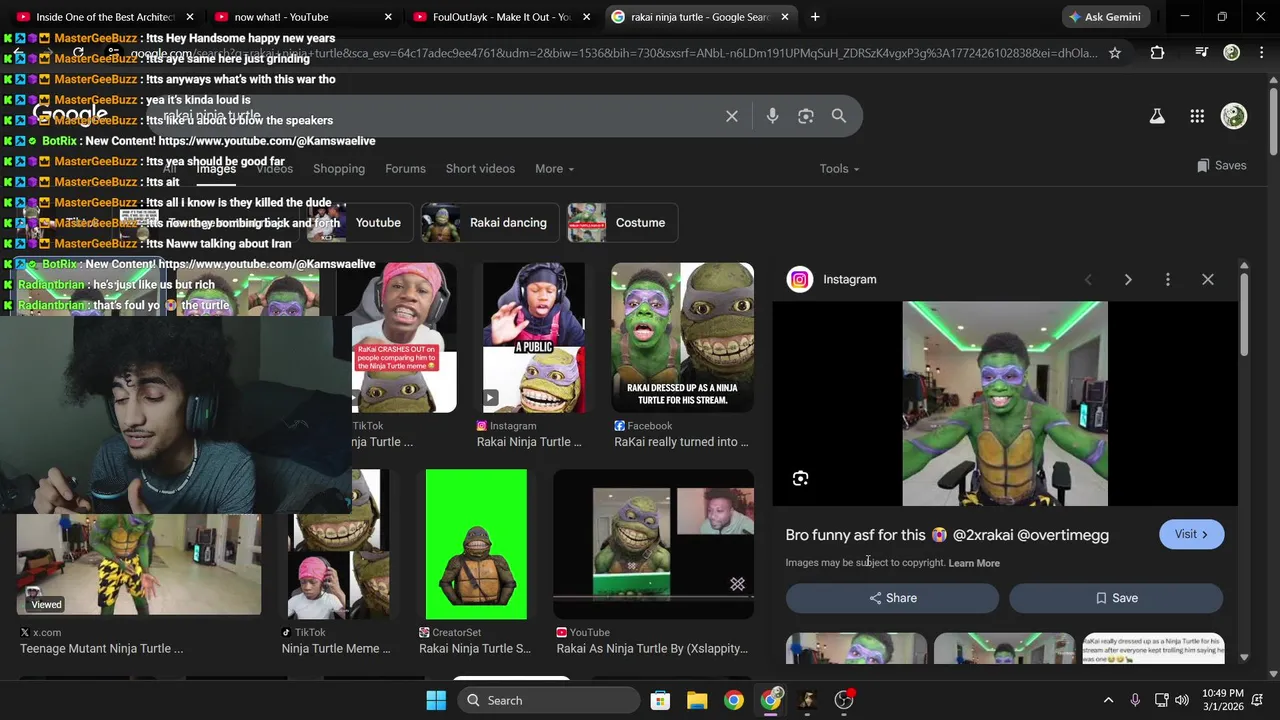The width and height of the screenshot is (1280, 720).
Task: Click Ask Gemini button
Action: 1107,17
